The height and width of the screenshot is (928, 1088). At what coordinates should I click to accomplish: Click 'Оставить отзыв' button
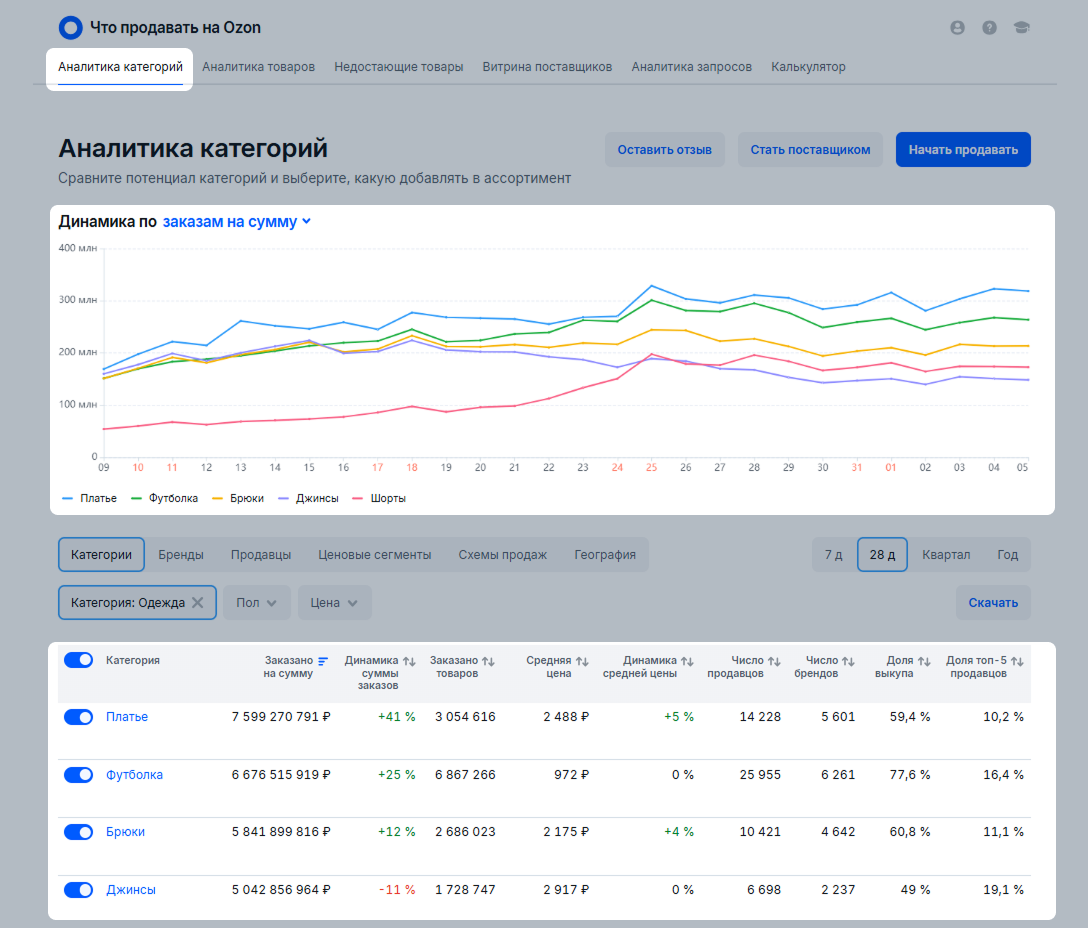(665, 149)
